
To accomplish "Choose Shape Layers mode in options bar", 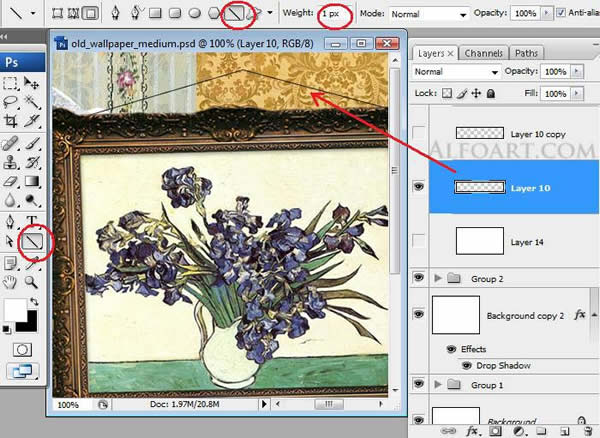I will (x=57, y=13).
